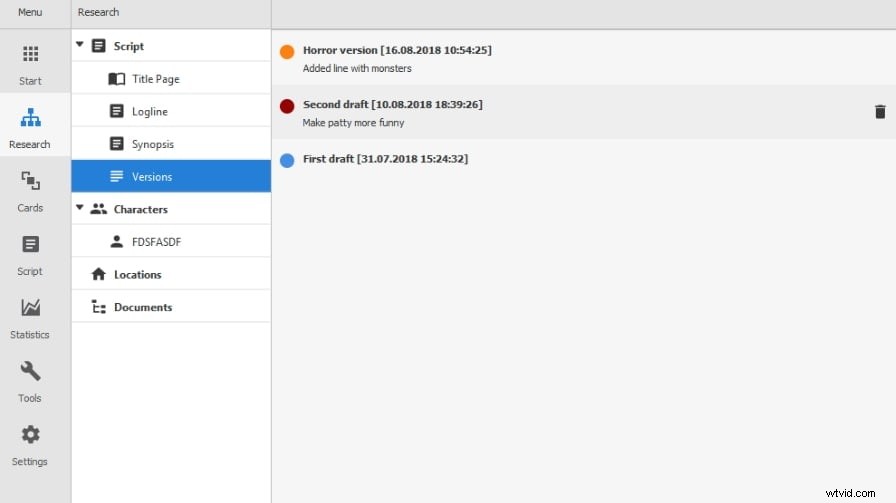Viewport: 896px width, 503px height.
Task: Click the Settings label in sidebar
Action: tap(30, 461)
